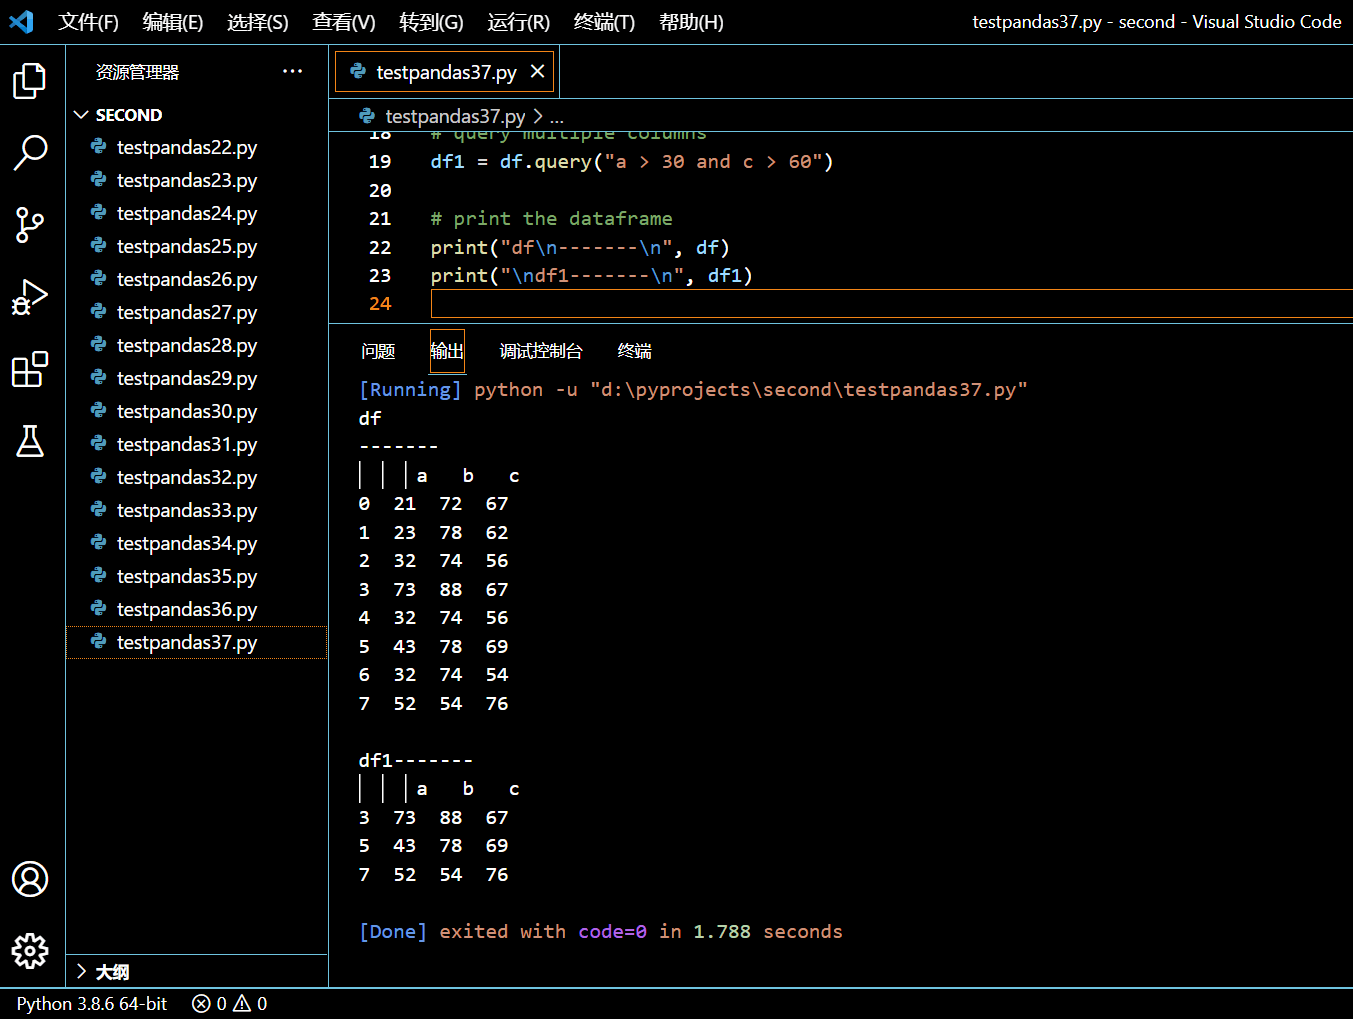Open testpandas33.py in explorer
1353x1019 pixels.
[197, 510]
